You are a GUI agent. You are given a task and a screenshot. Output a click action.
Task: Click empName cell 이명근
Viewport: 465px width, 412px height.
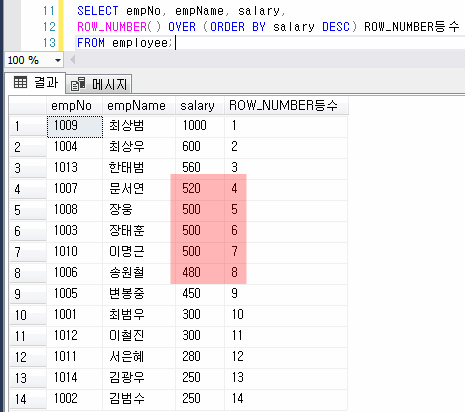click(139, 252)
